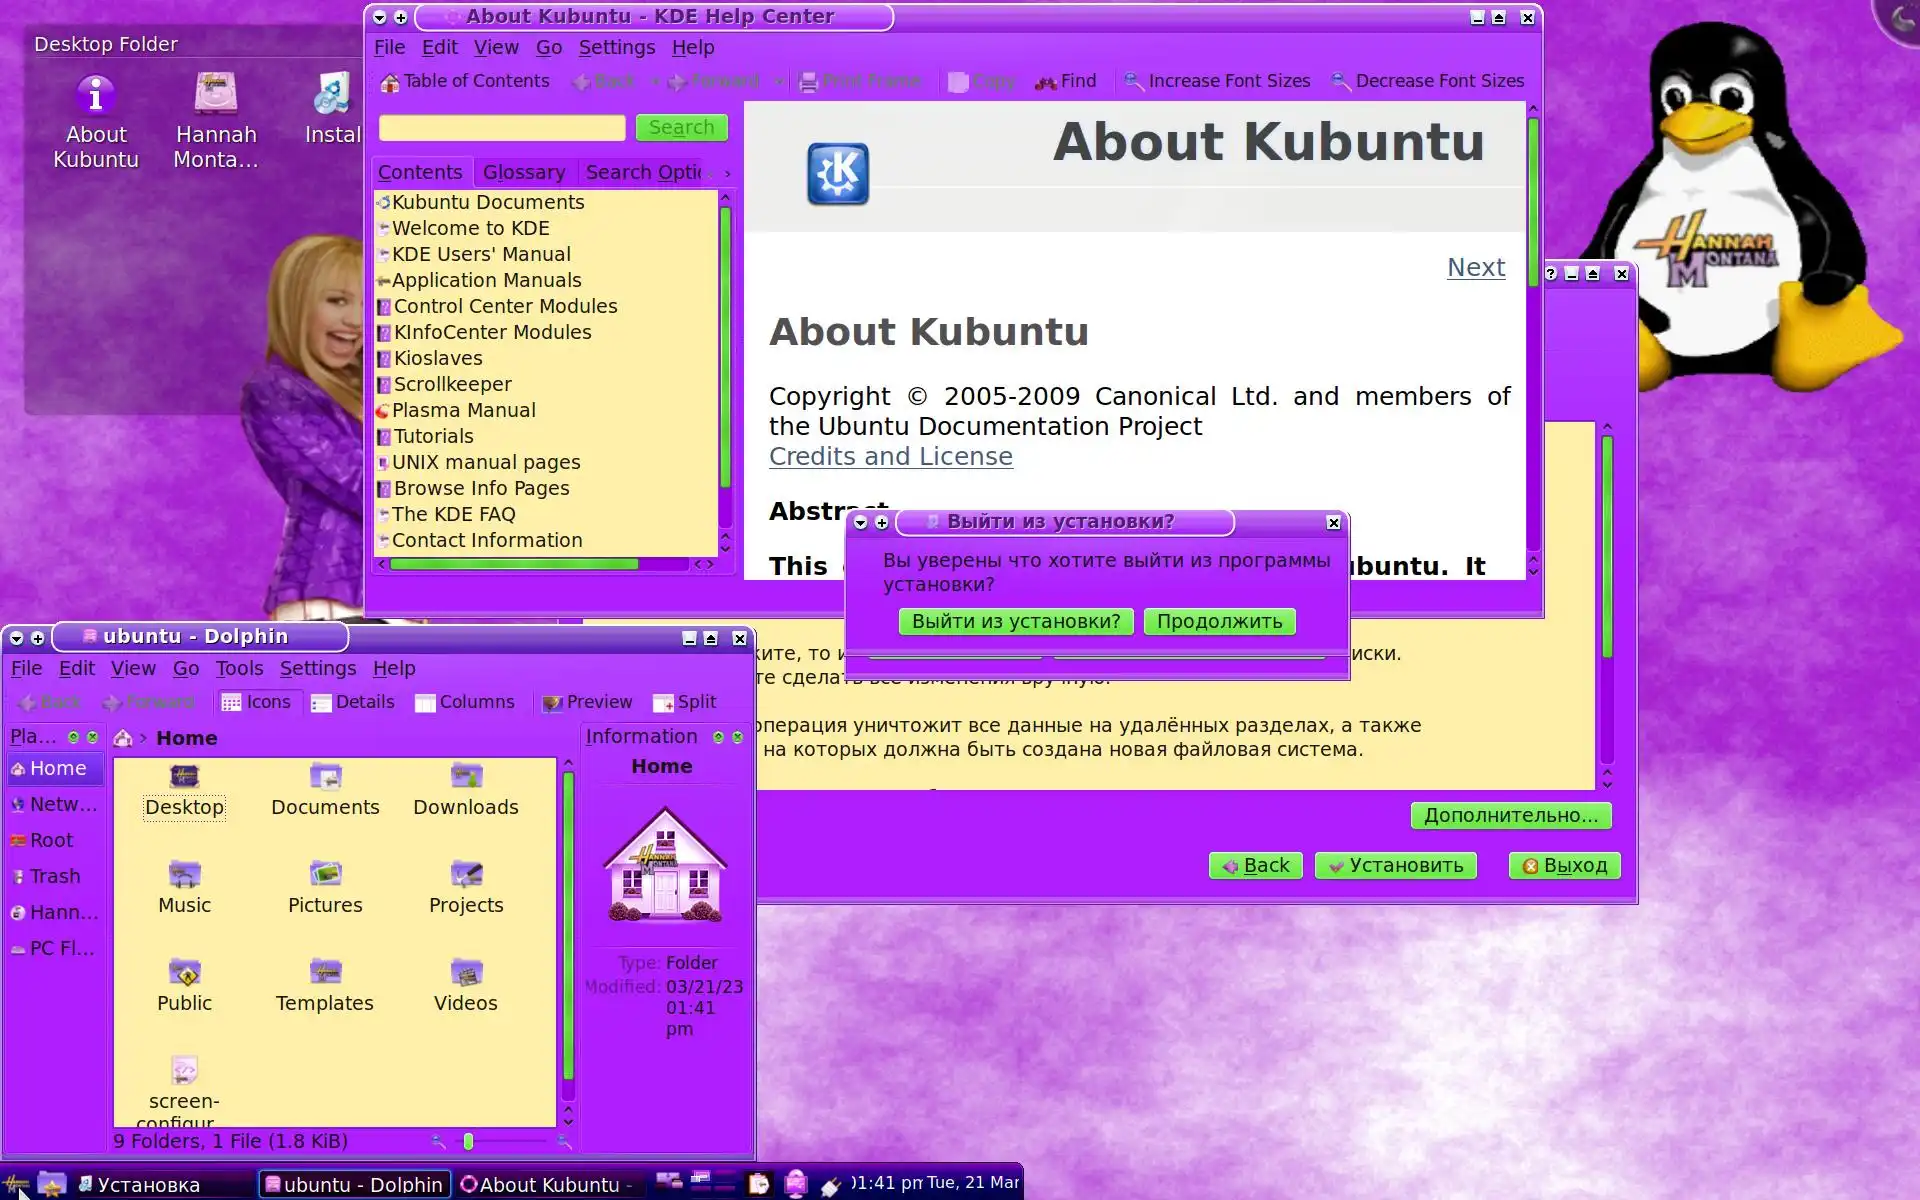Follow Credits and License link
The image size is (1920, 1200).
(x=890, y=456)
